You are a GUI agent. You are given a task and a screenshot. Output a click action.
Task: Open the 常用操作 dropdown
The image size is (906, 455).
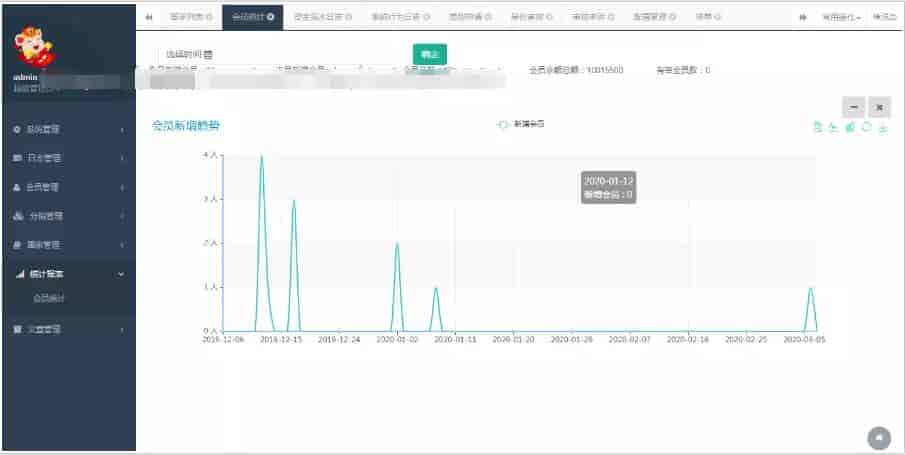840,17
